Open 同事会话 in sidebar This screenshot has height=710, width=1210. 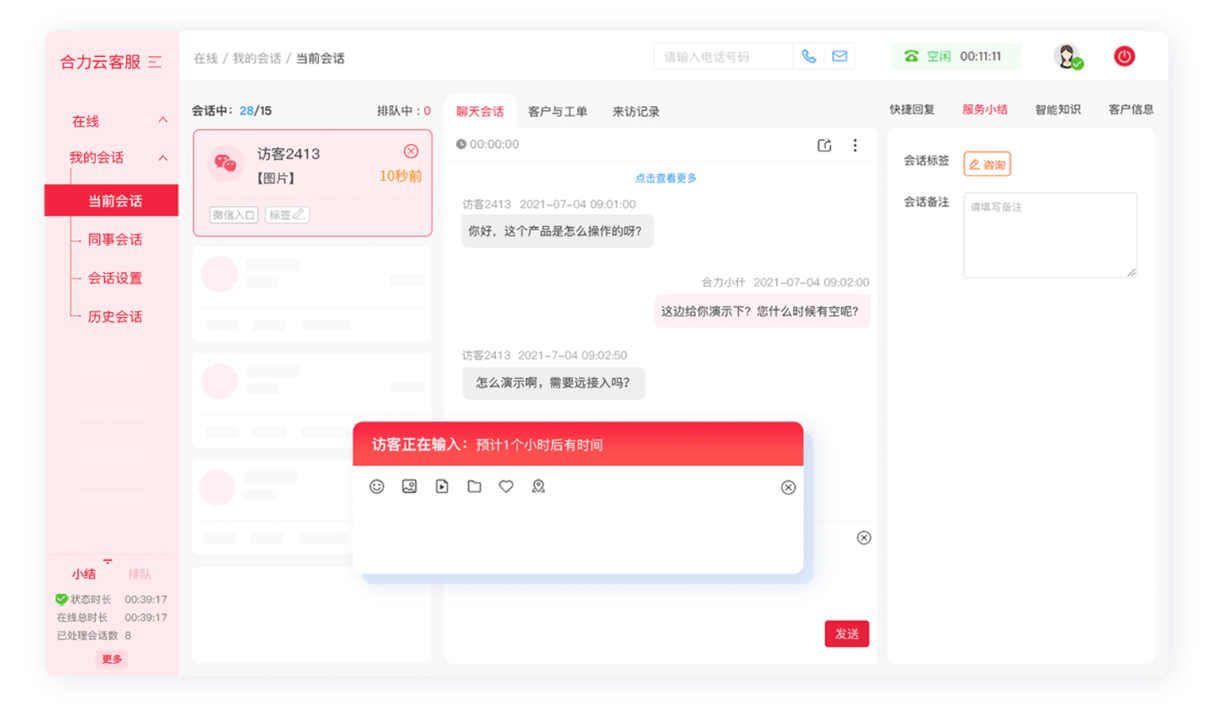(115, 239)
